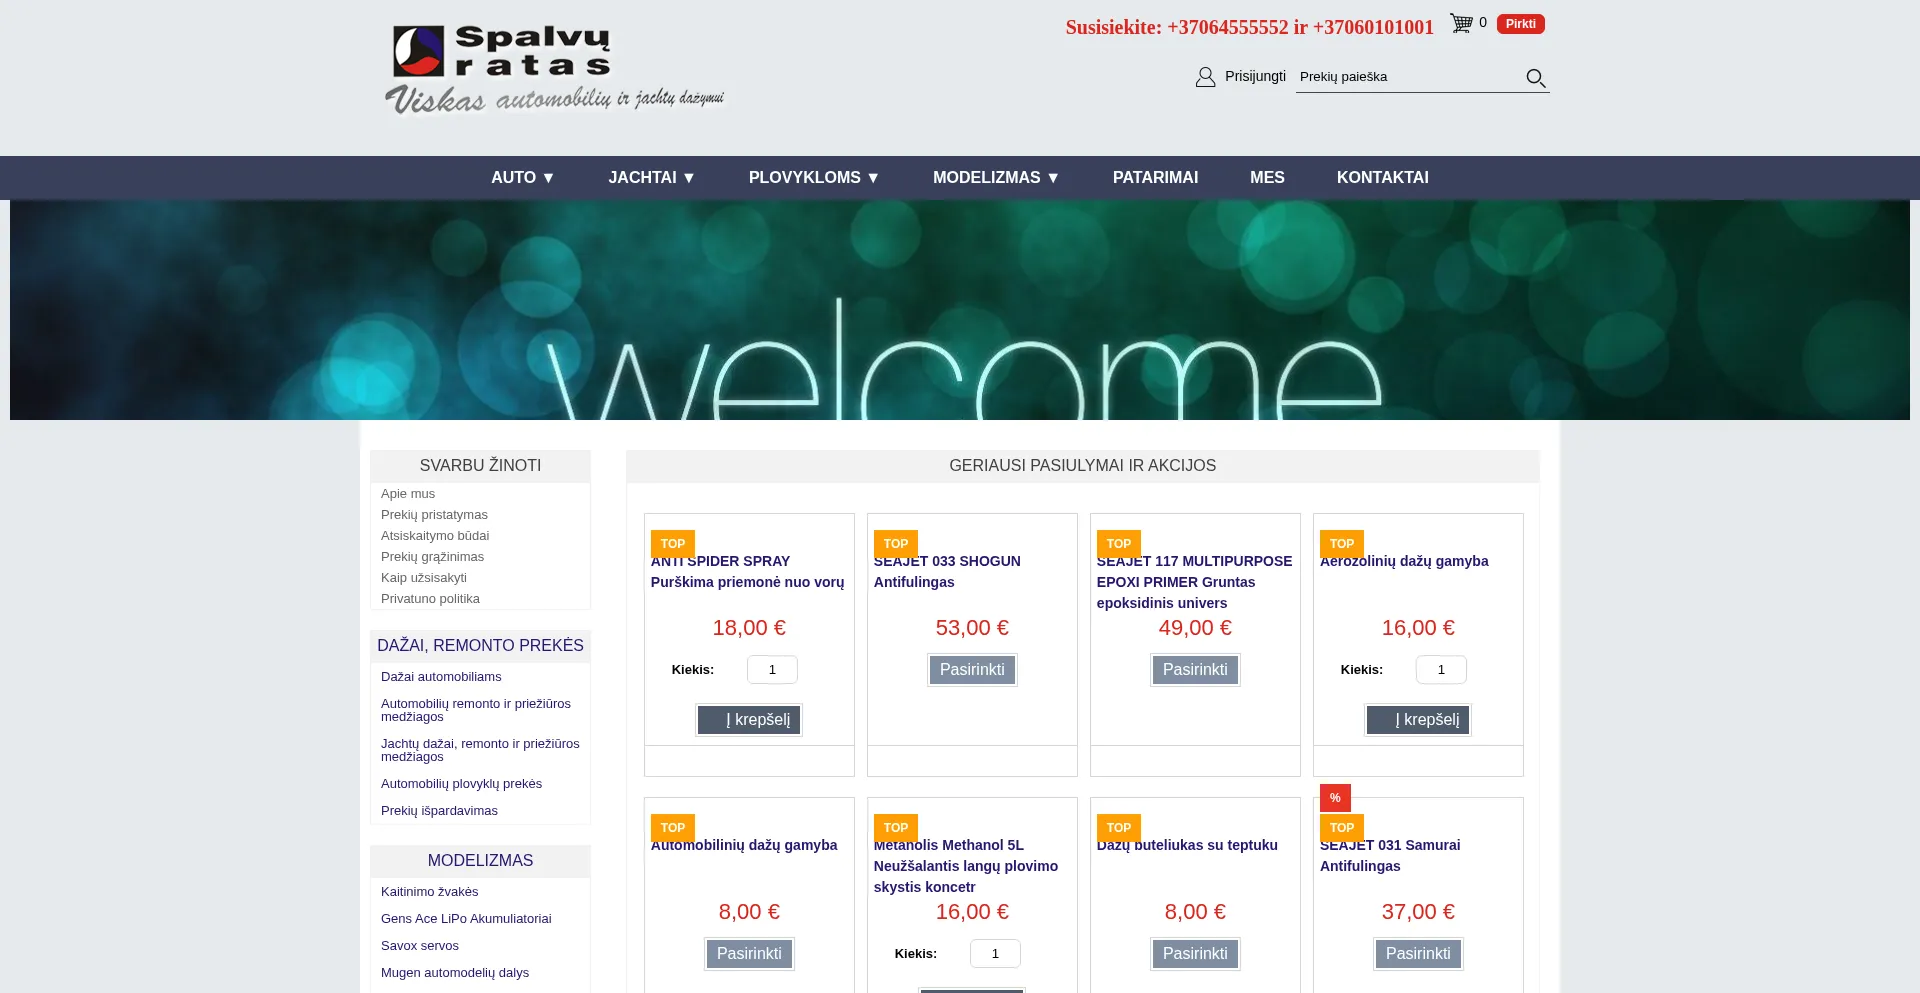The image size is (1920, 993).
Task: Click quantity field for ANTI SPIDER SPRAY
Action: [x=772, y=670]
